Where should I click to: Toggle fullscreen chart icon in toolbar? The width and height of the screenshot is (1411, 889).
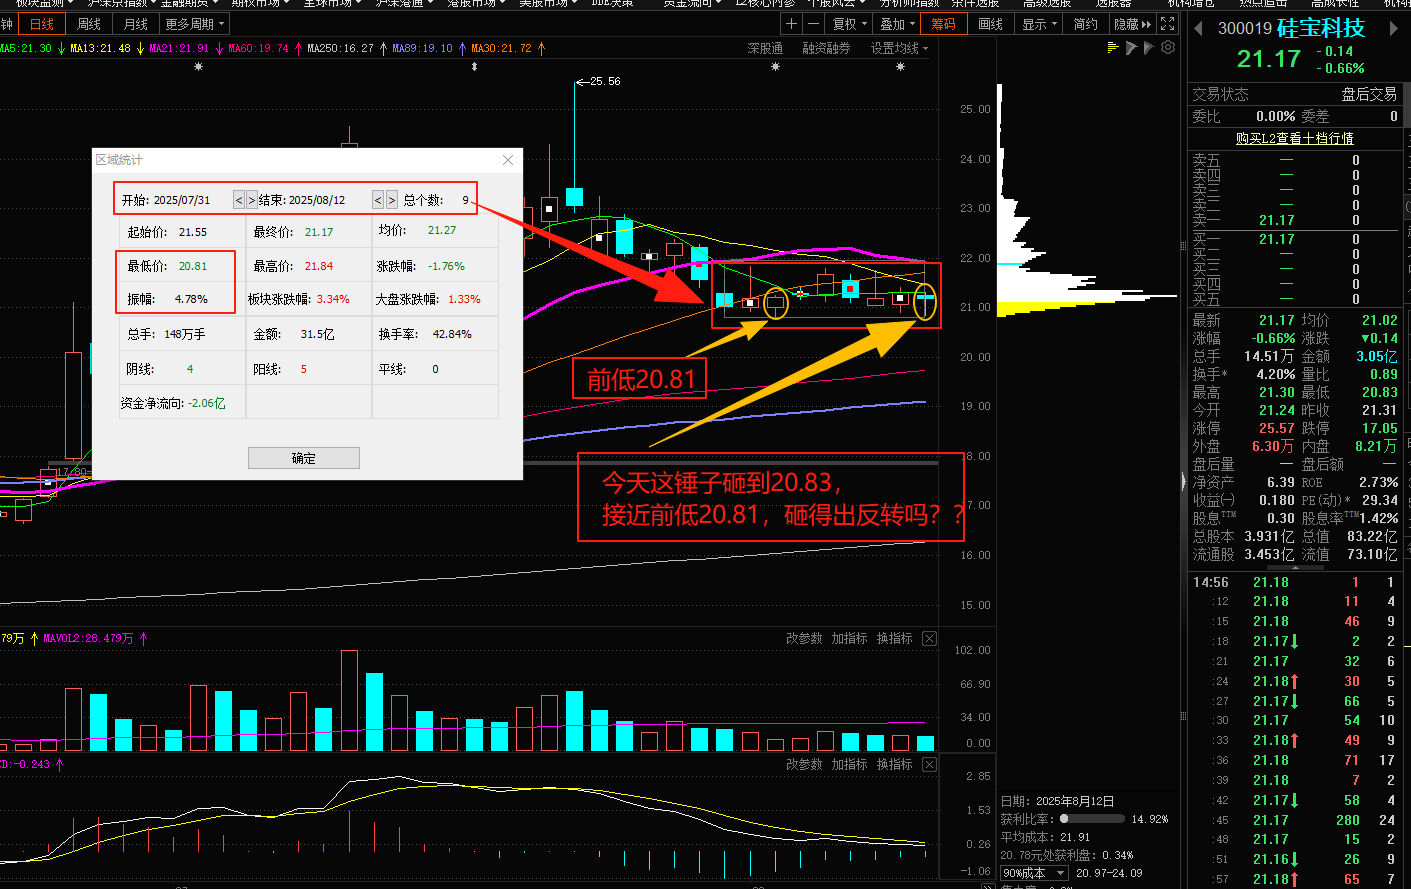point(1168,24)
